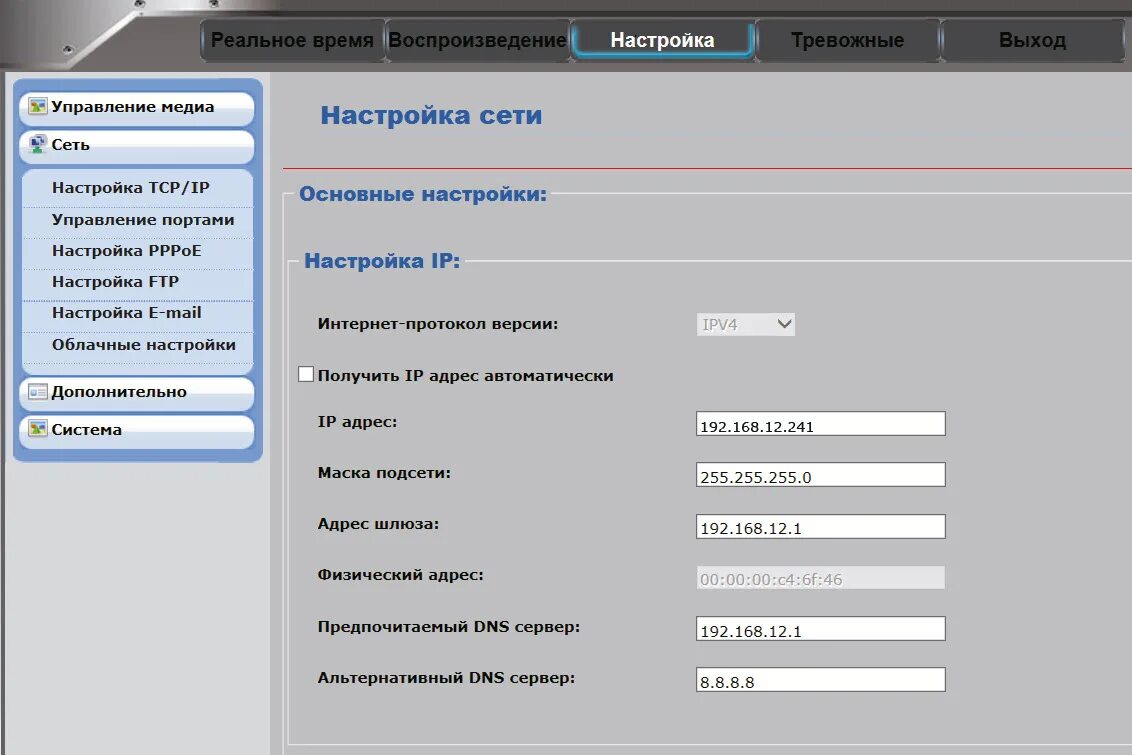
Task: Click the Настройка сети heading
Action: pos(431,115)
